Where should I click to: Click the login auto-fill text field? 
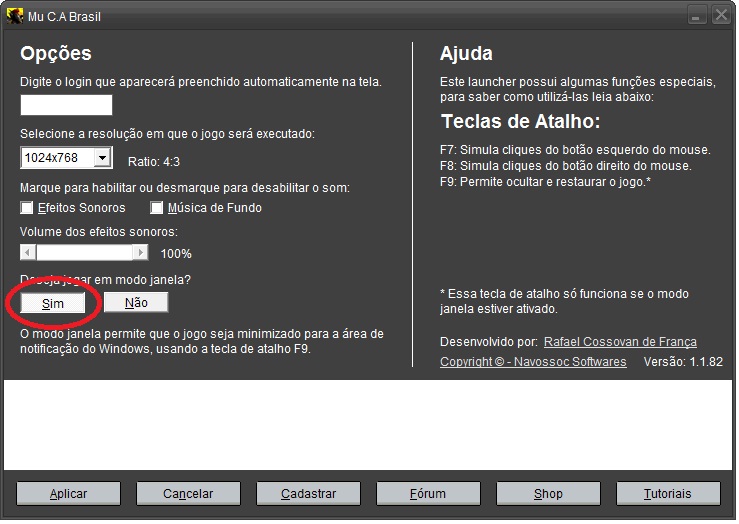[66, 105]
